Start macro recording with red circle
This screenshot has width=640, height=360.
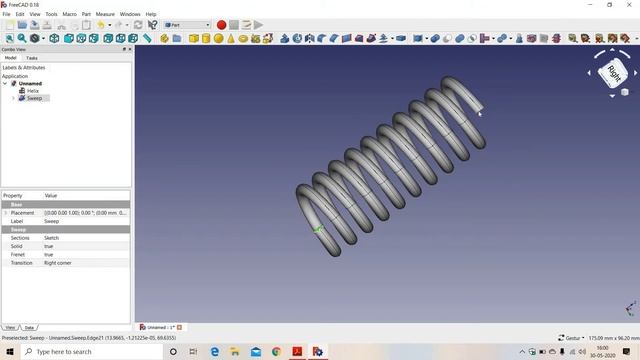[x=221, y=25]
